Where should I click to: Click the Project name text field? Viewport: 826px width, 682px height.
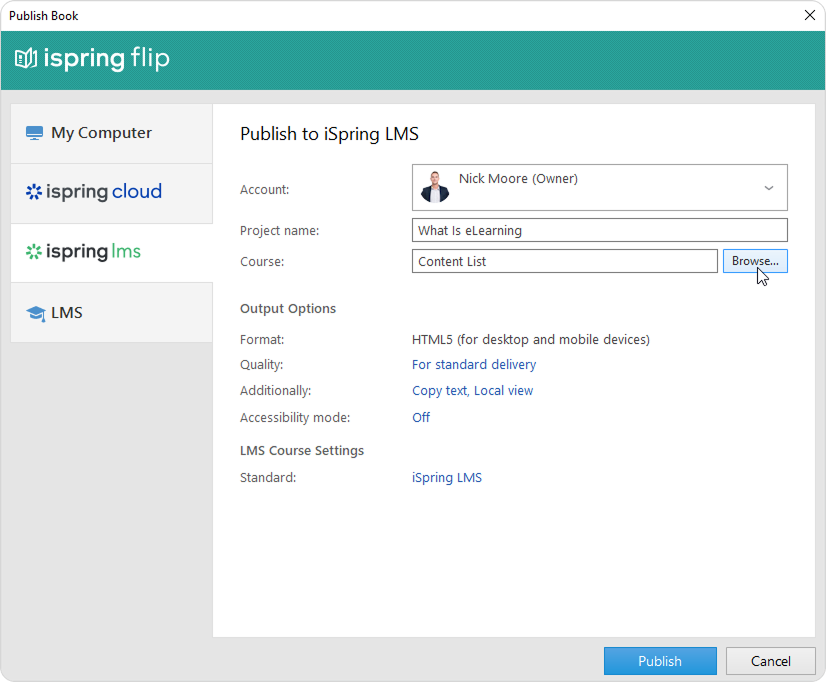click(x=599, y=230)
